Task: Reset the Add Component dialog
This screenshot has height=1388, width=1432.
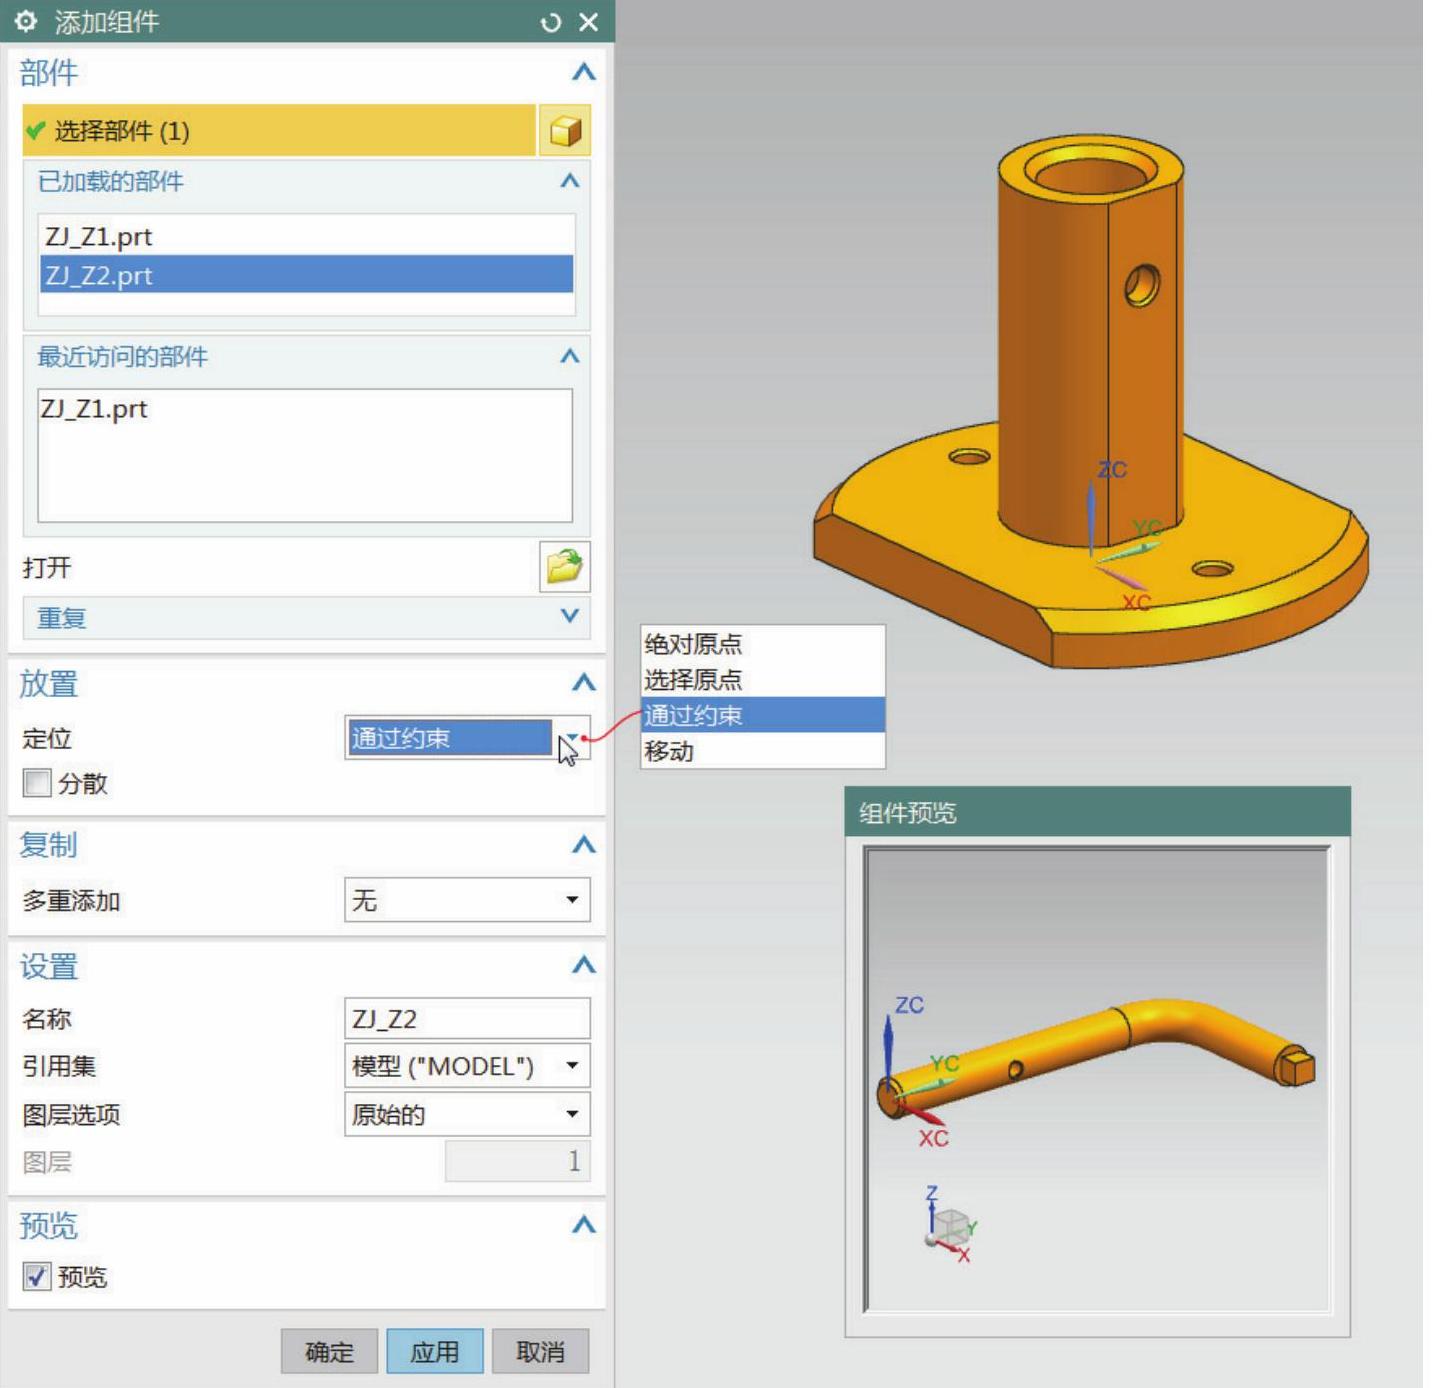Action: point(550,22)
